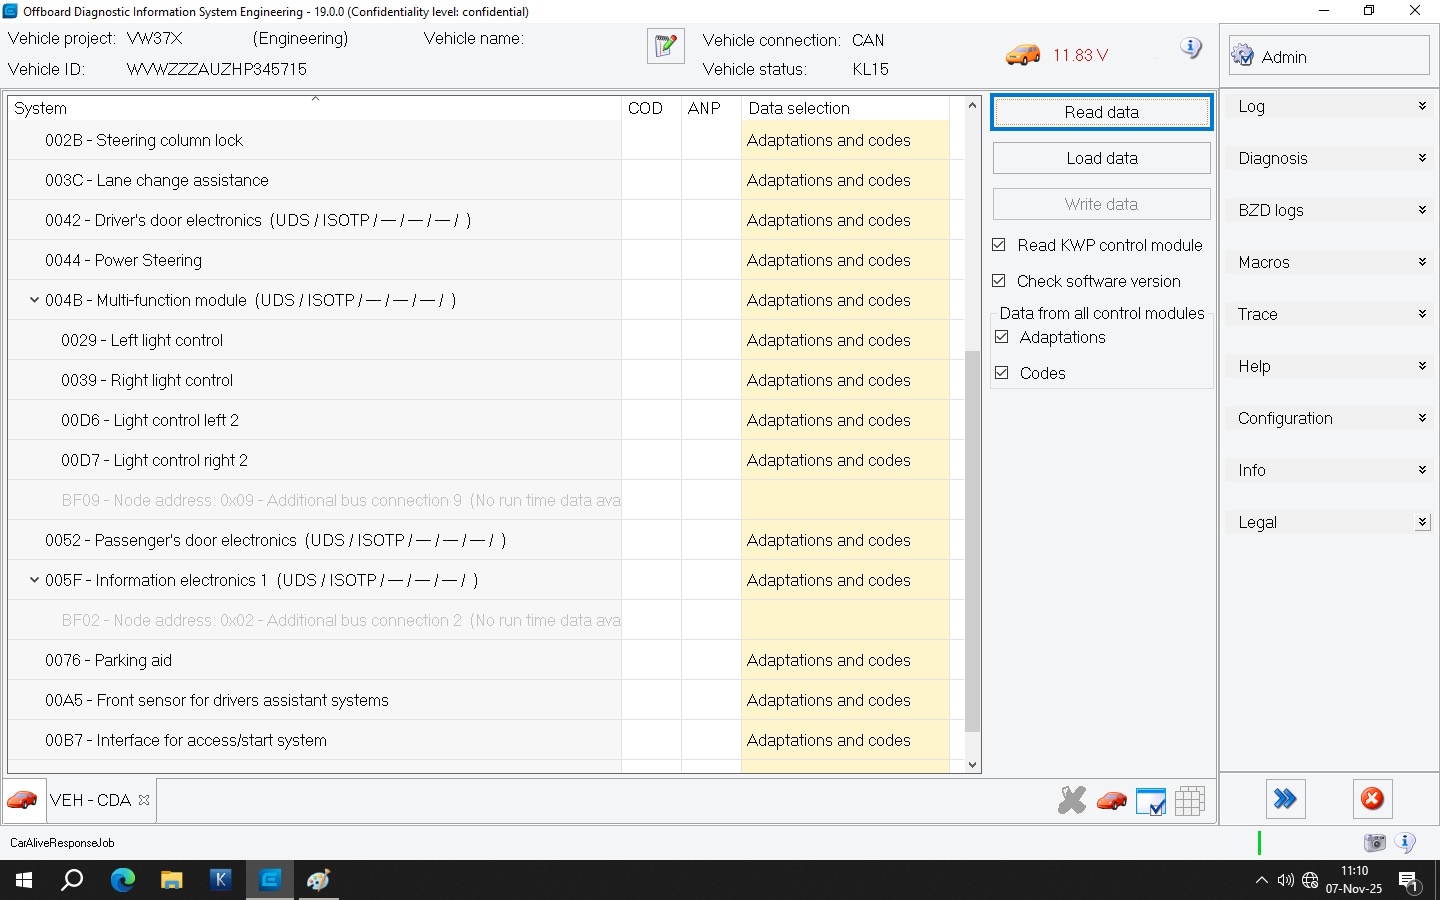The height and width of the screenshot is (900, 1440).
Task: Click the Load data button
Action: coord(1101,158)
